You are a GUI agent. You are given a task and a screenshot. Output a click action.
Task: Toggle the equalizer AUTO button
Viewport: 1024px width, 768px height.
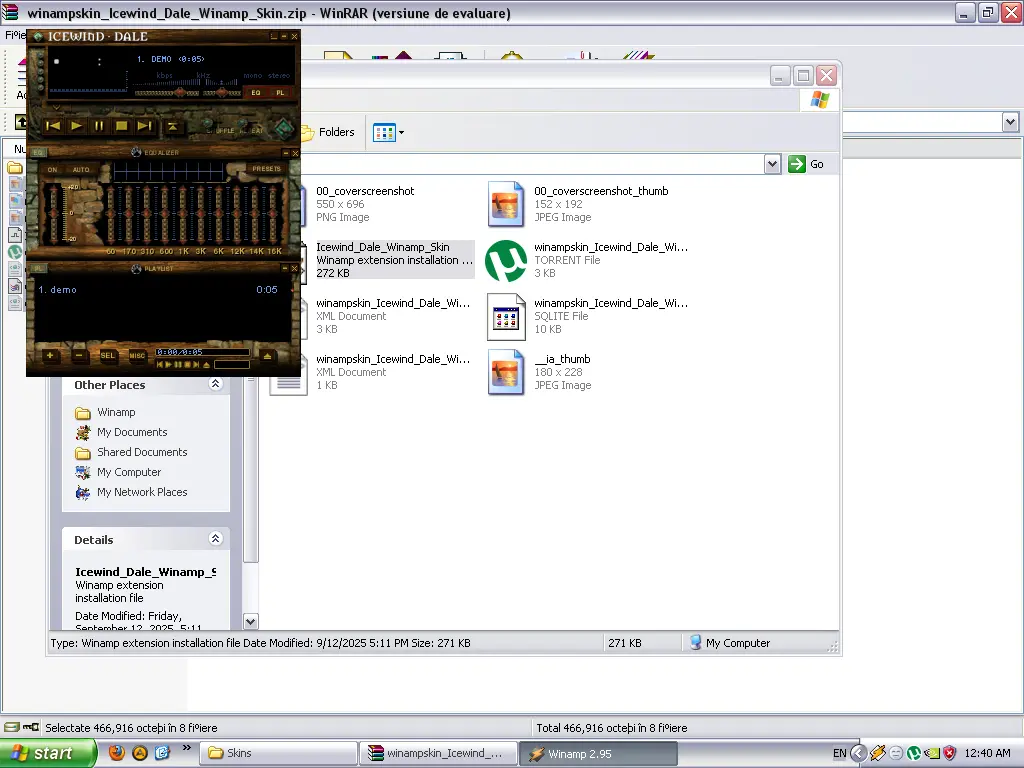tap(81, 169)
